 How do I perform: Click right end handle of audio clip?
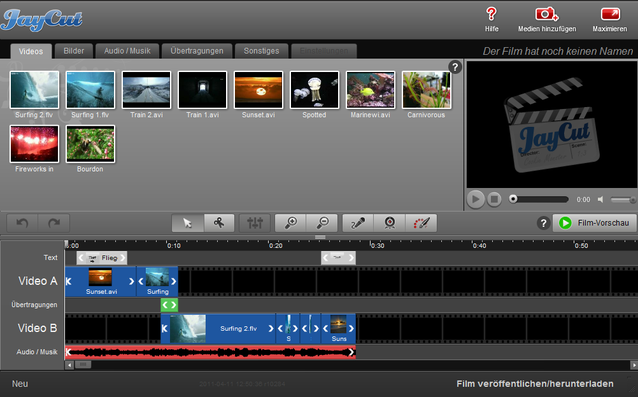351,352
